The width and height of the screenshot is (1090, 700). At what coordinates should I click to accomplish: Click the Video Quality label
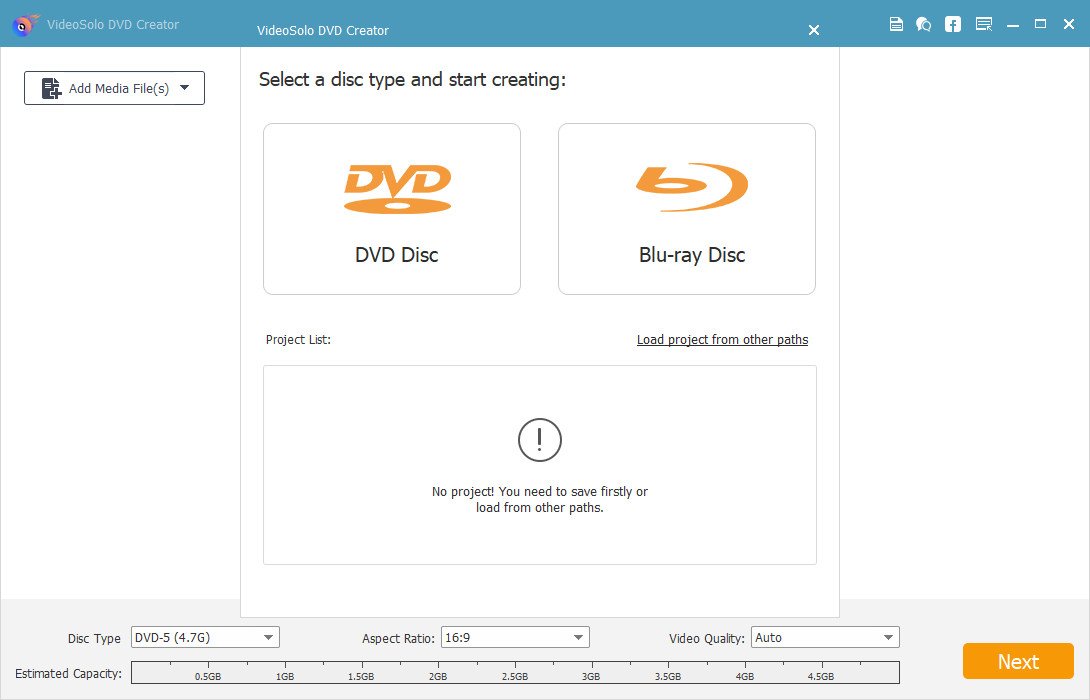coord(706,638)
